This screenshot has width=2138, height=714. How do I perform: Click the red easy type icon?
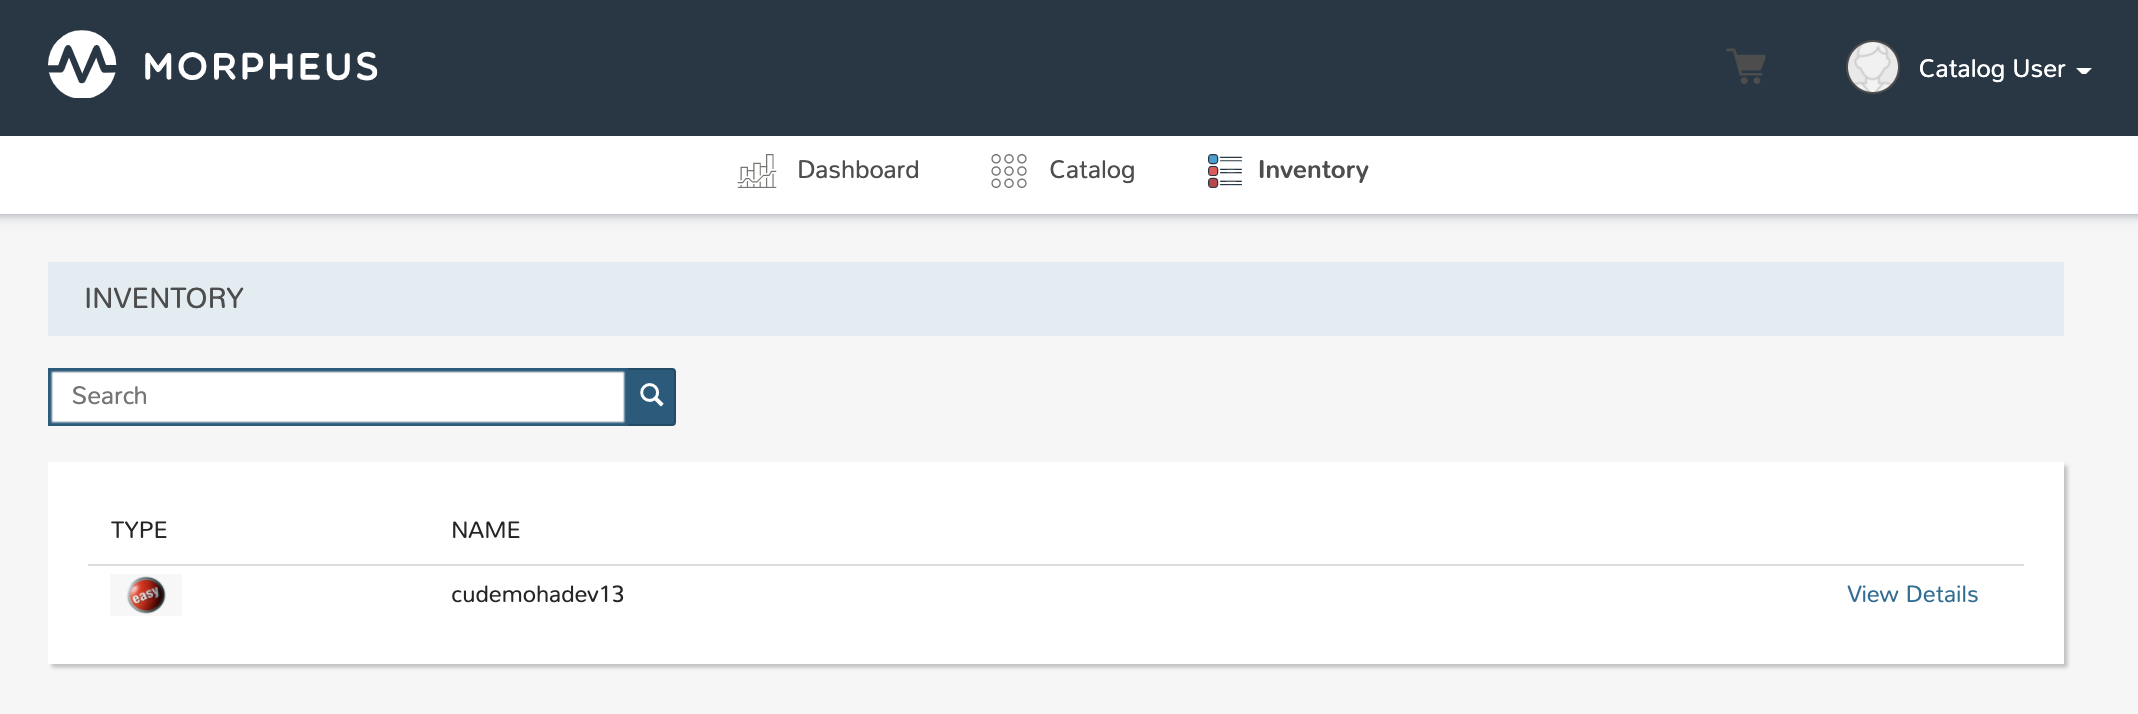(146, 595)
